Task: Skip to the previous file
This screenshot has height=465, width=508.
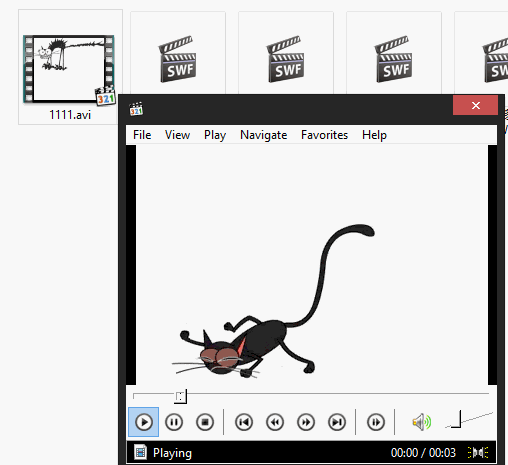Action: coord(244,422)
